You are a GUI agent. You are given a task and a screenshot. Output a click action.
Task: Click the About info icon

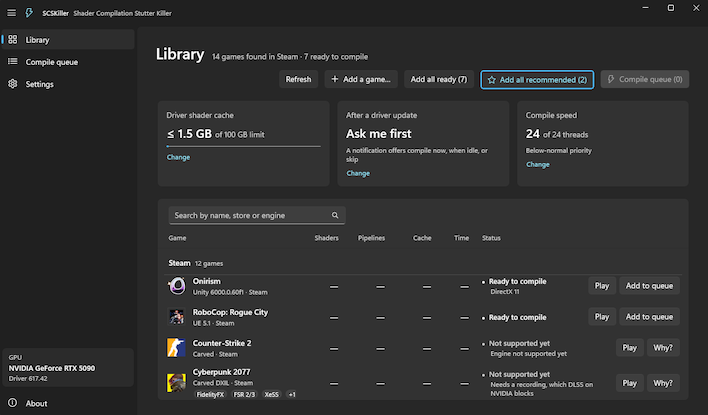pos(13,403)
